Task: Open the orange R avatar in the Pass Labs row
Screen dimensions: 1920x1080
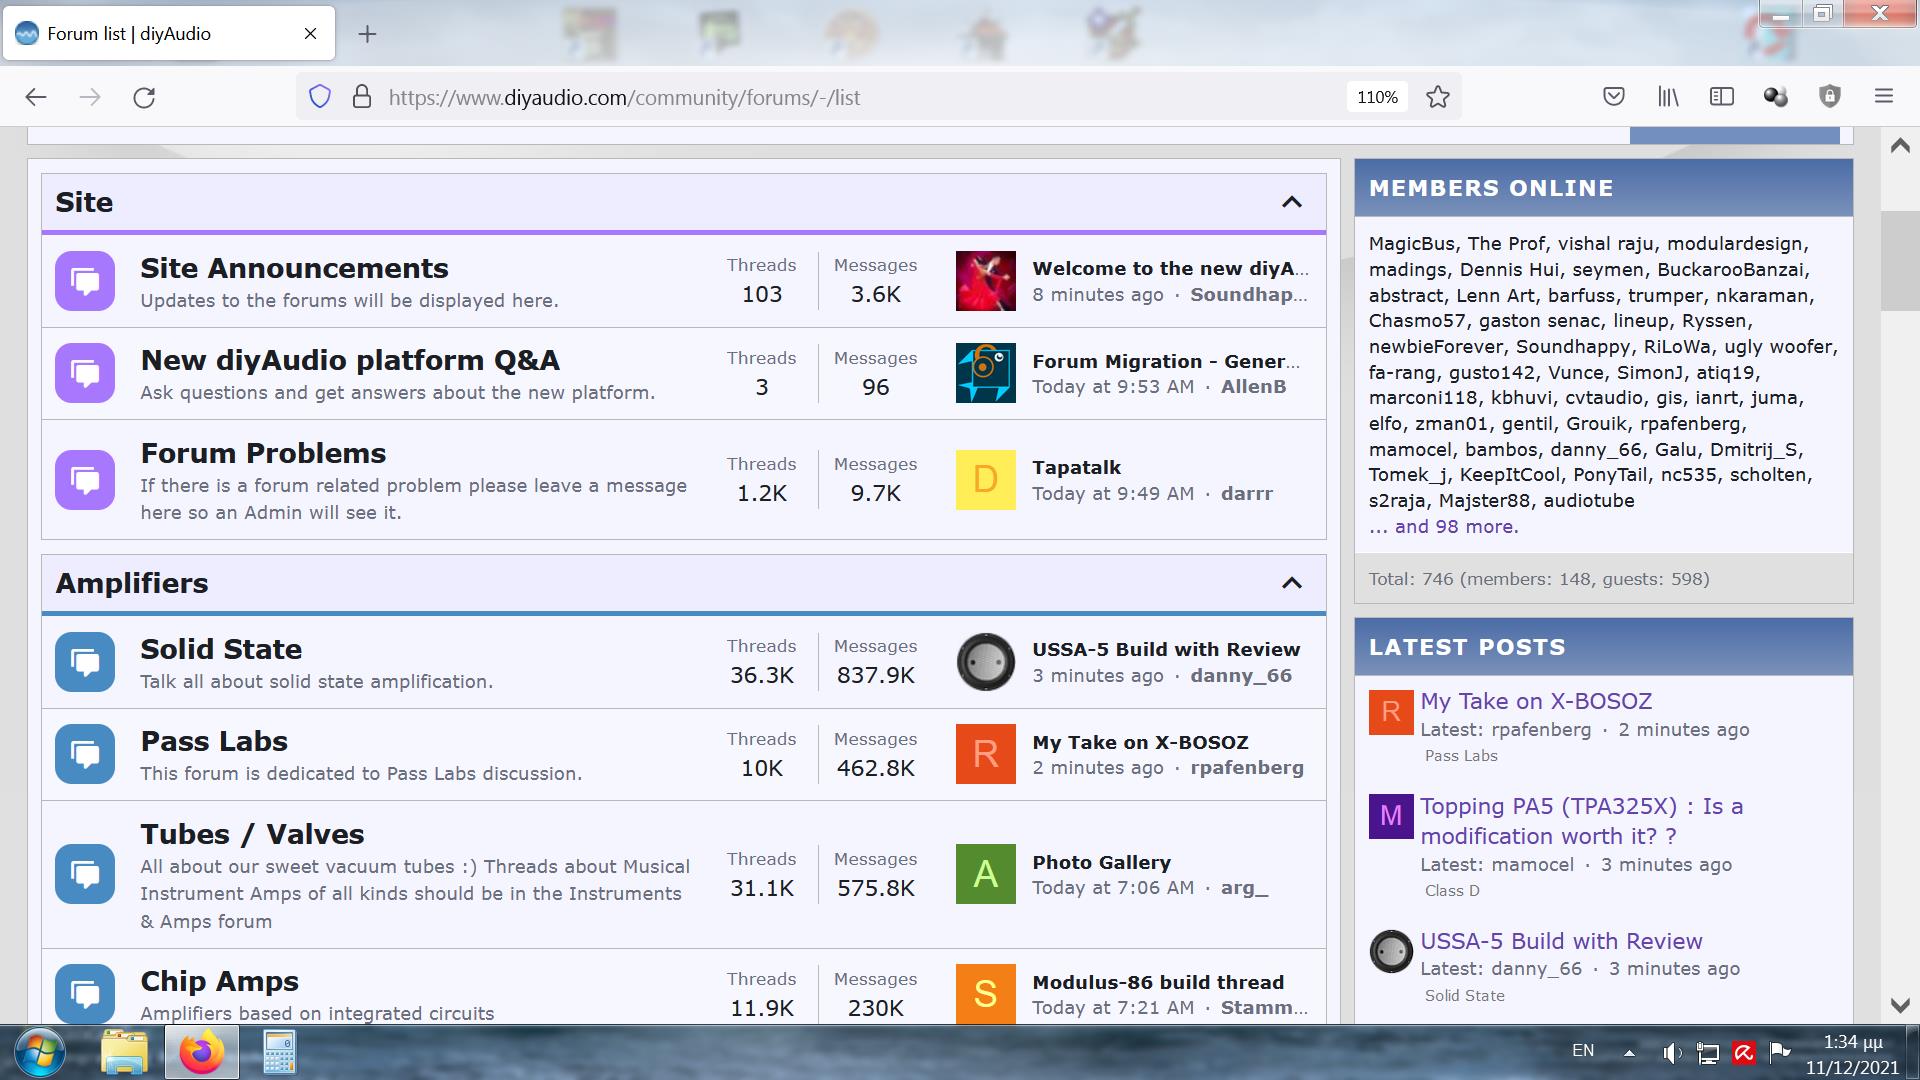Action: [x=986, y=754]
